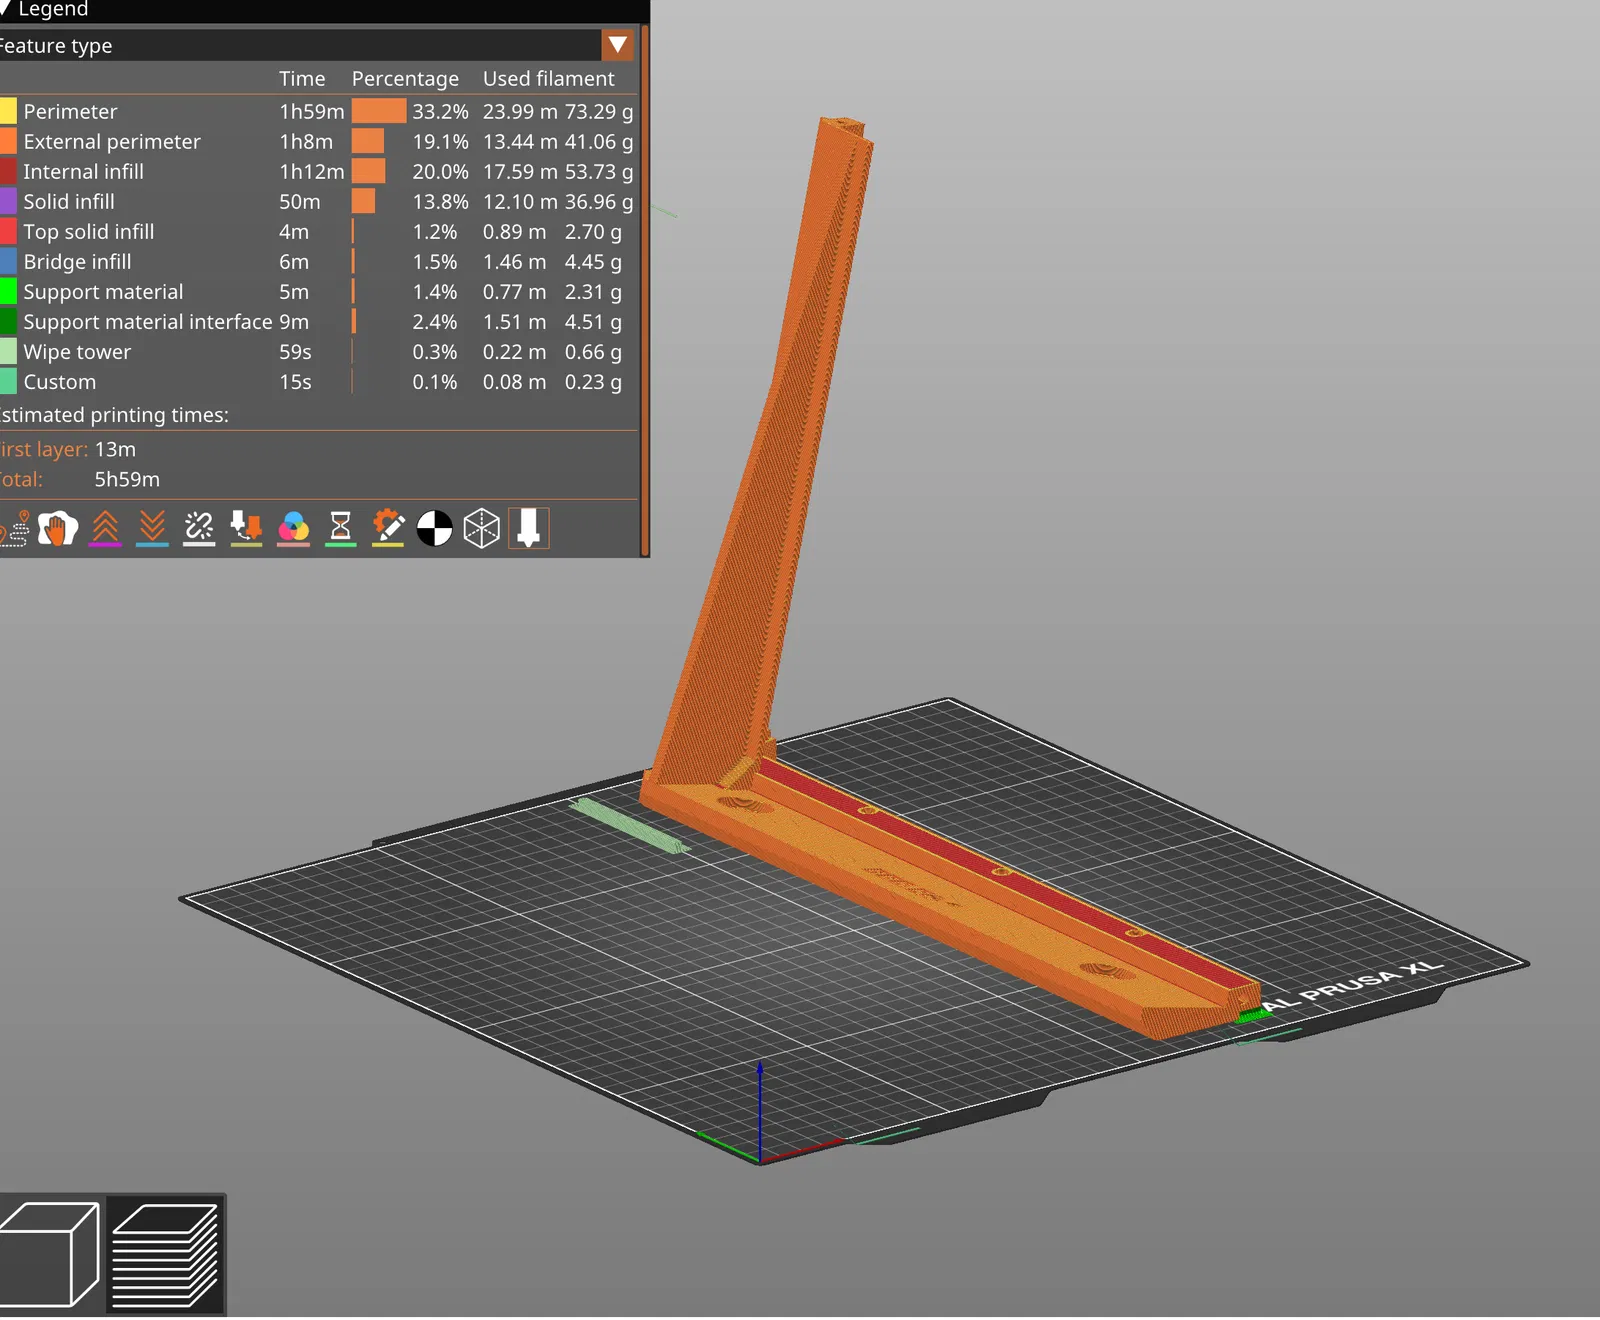This screenshot has height=1320, width=1600.
Task: Click the Legend panel scrollbar
Action: 645,290
